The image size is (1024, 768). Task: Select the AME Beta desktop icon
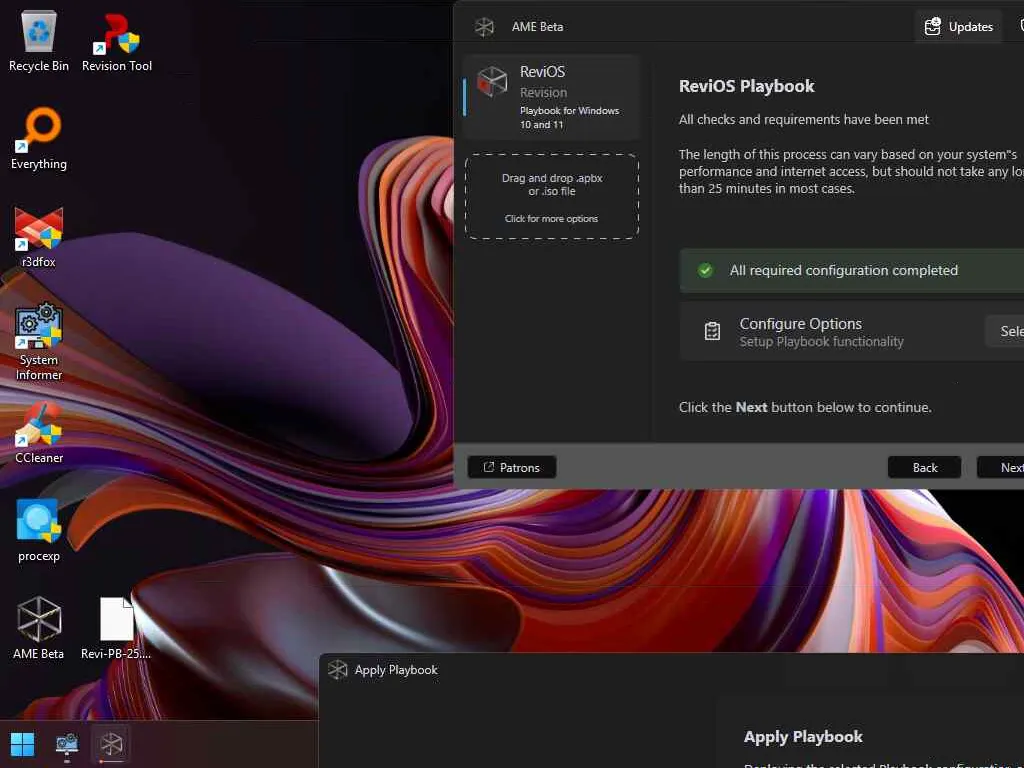[39, 628]
